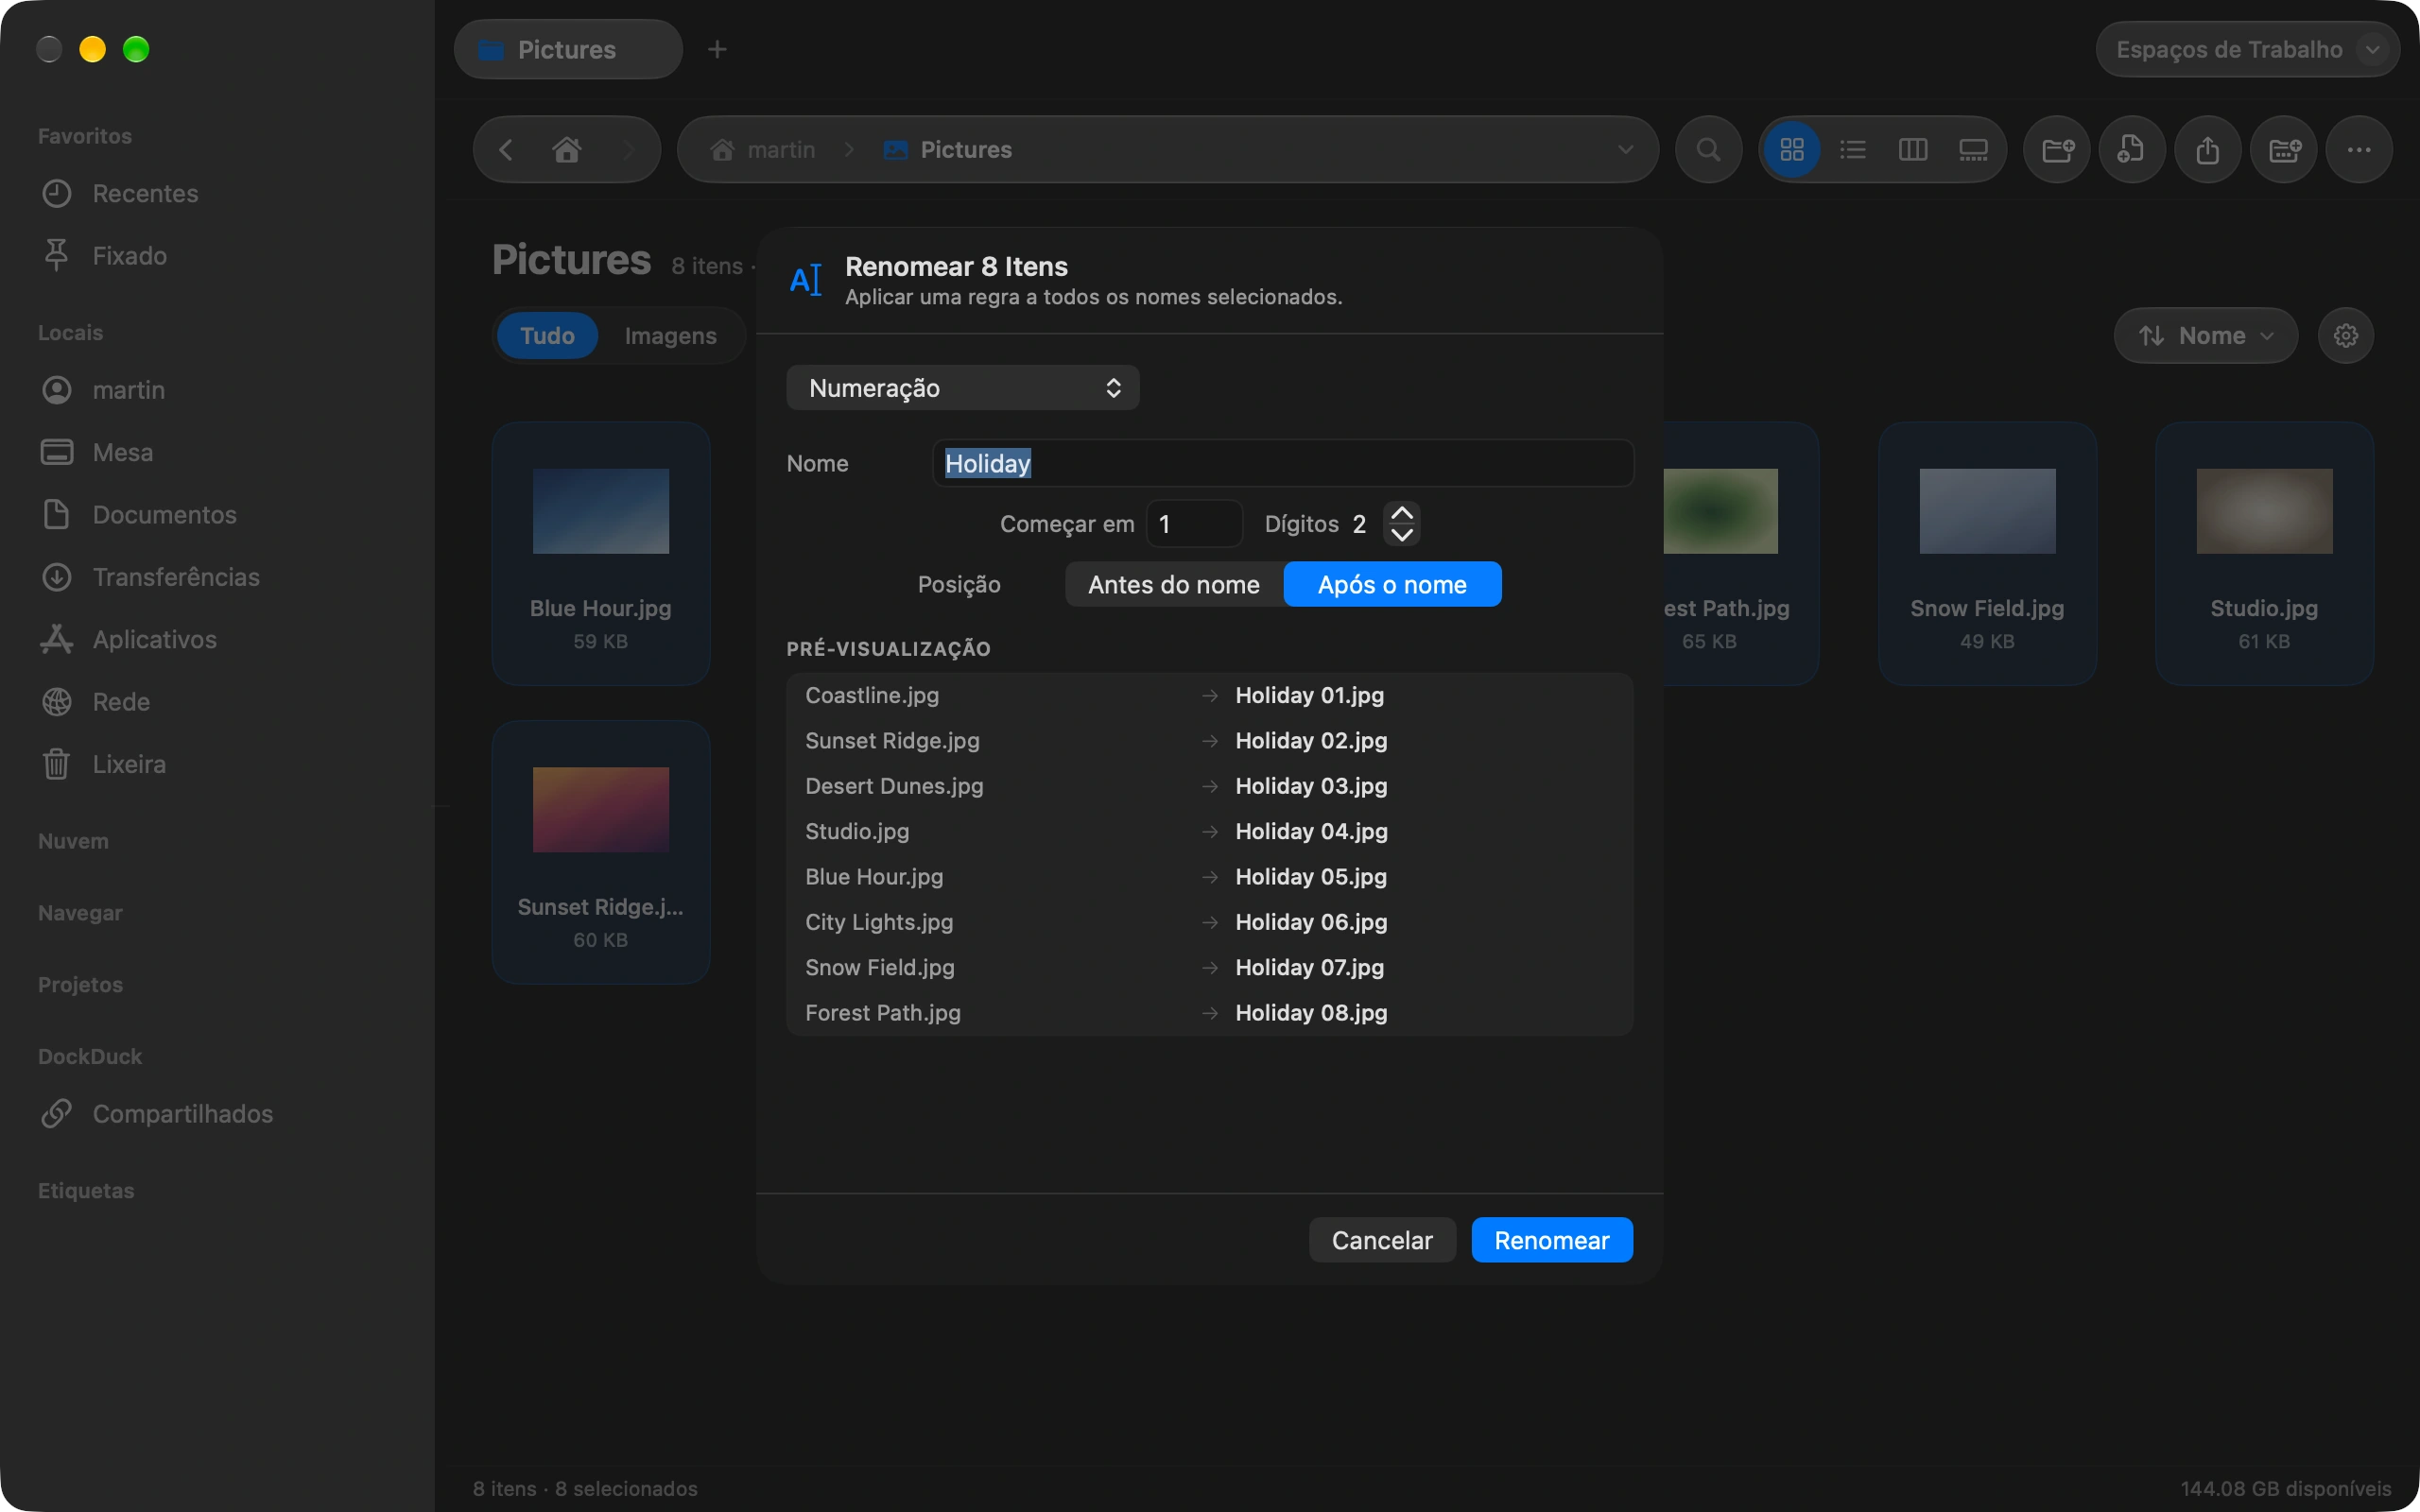Click the Nome text field
The height and width of the screenshot is (1512, 2420).
coord(1284,463)
